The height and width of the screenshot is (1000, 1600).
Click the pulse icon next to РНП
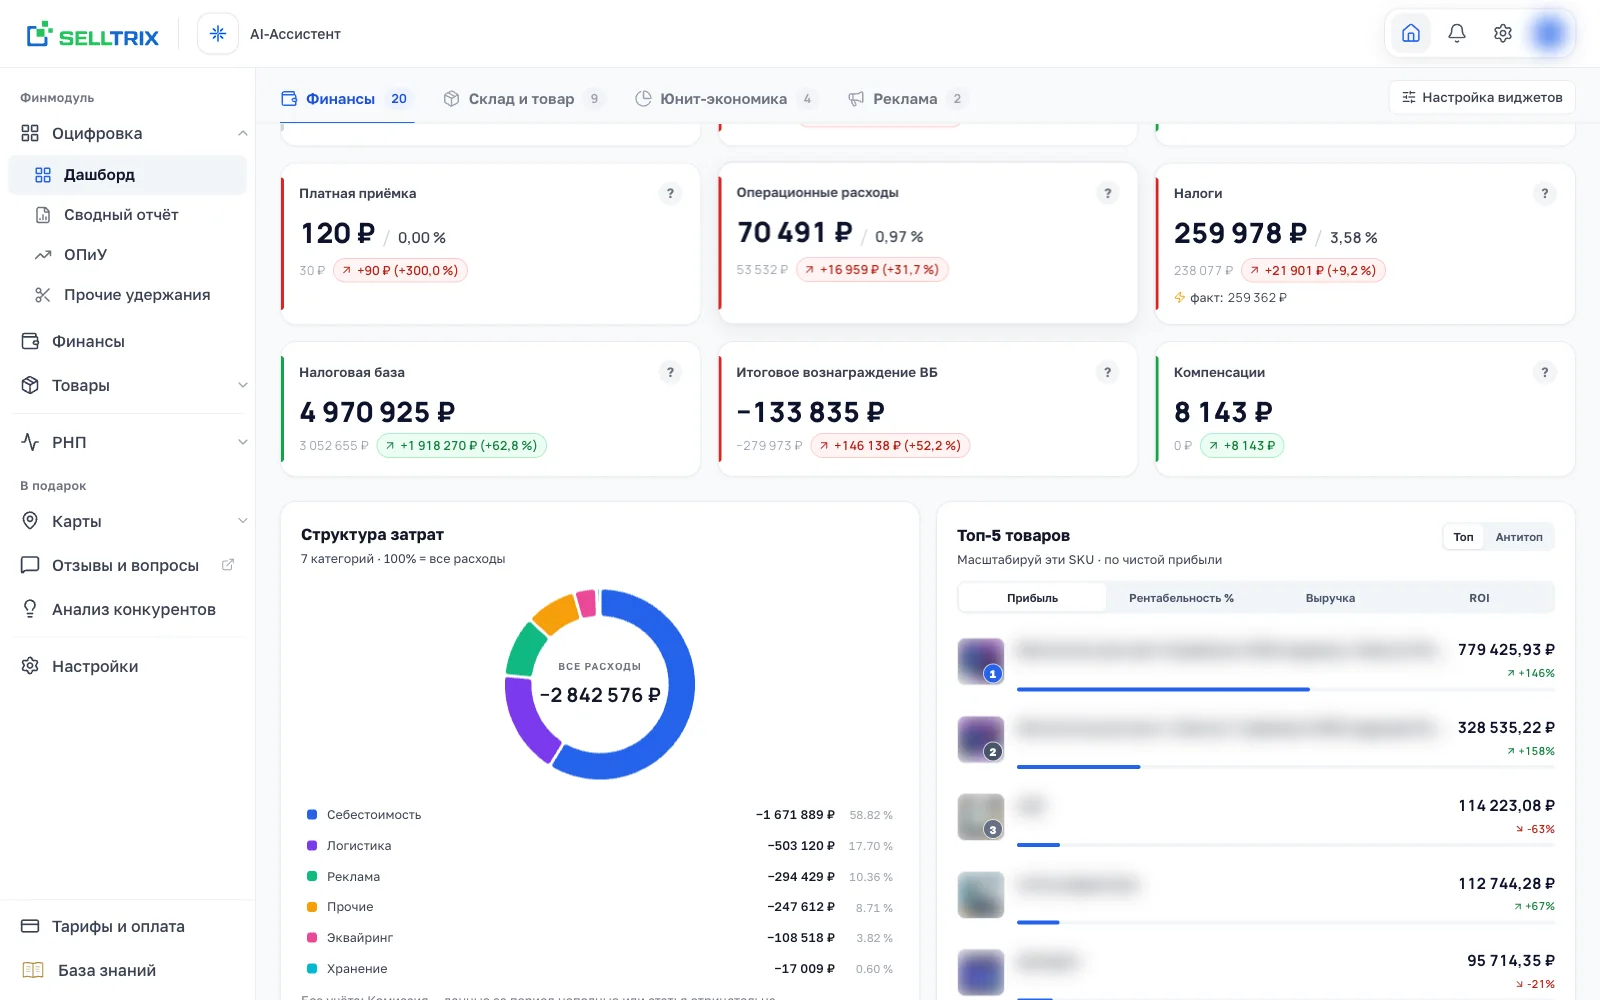coord(30,442)
